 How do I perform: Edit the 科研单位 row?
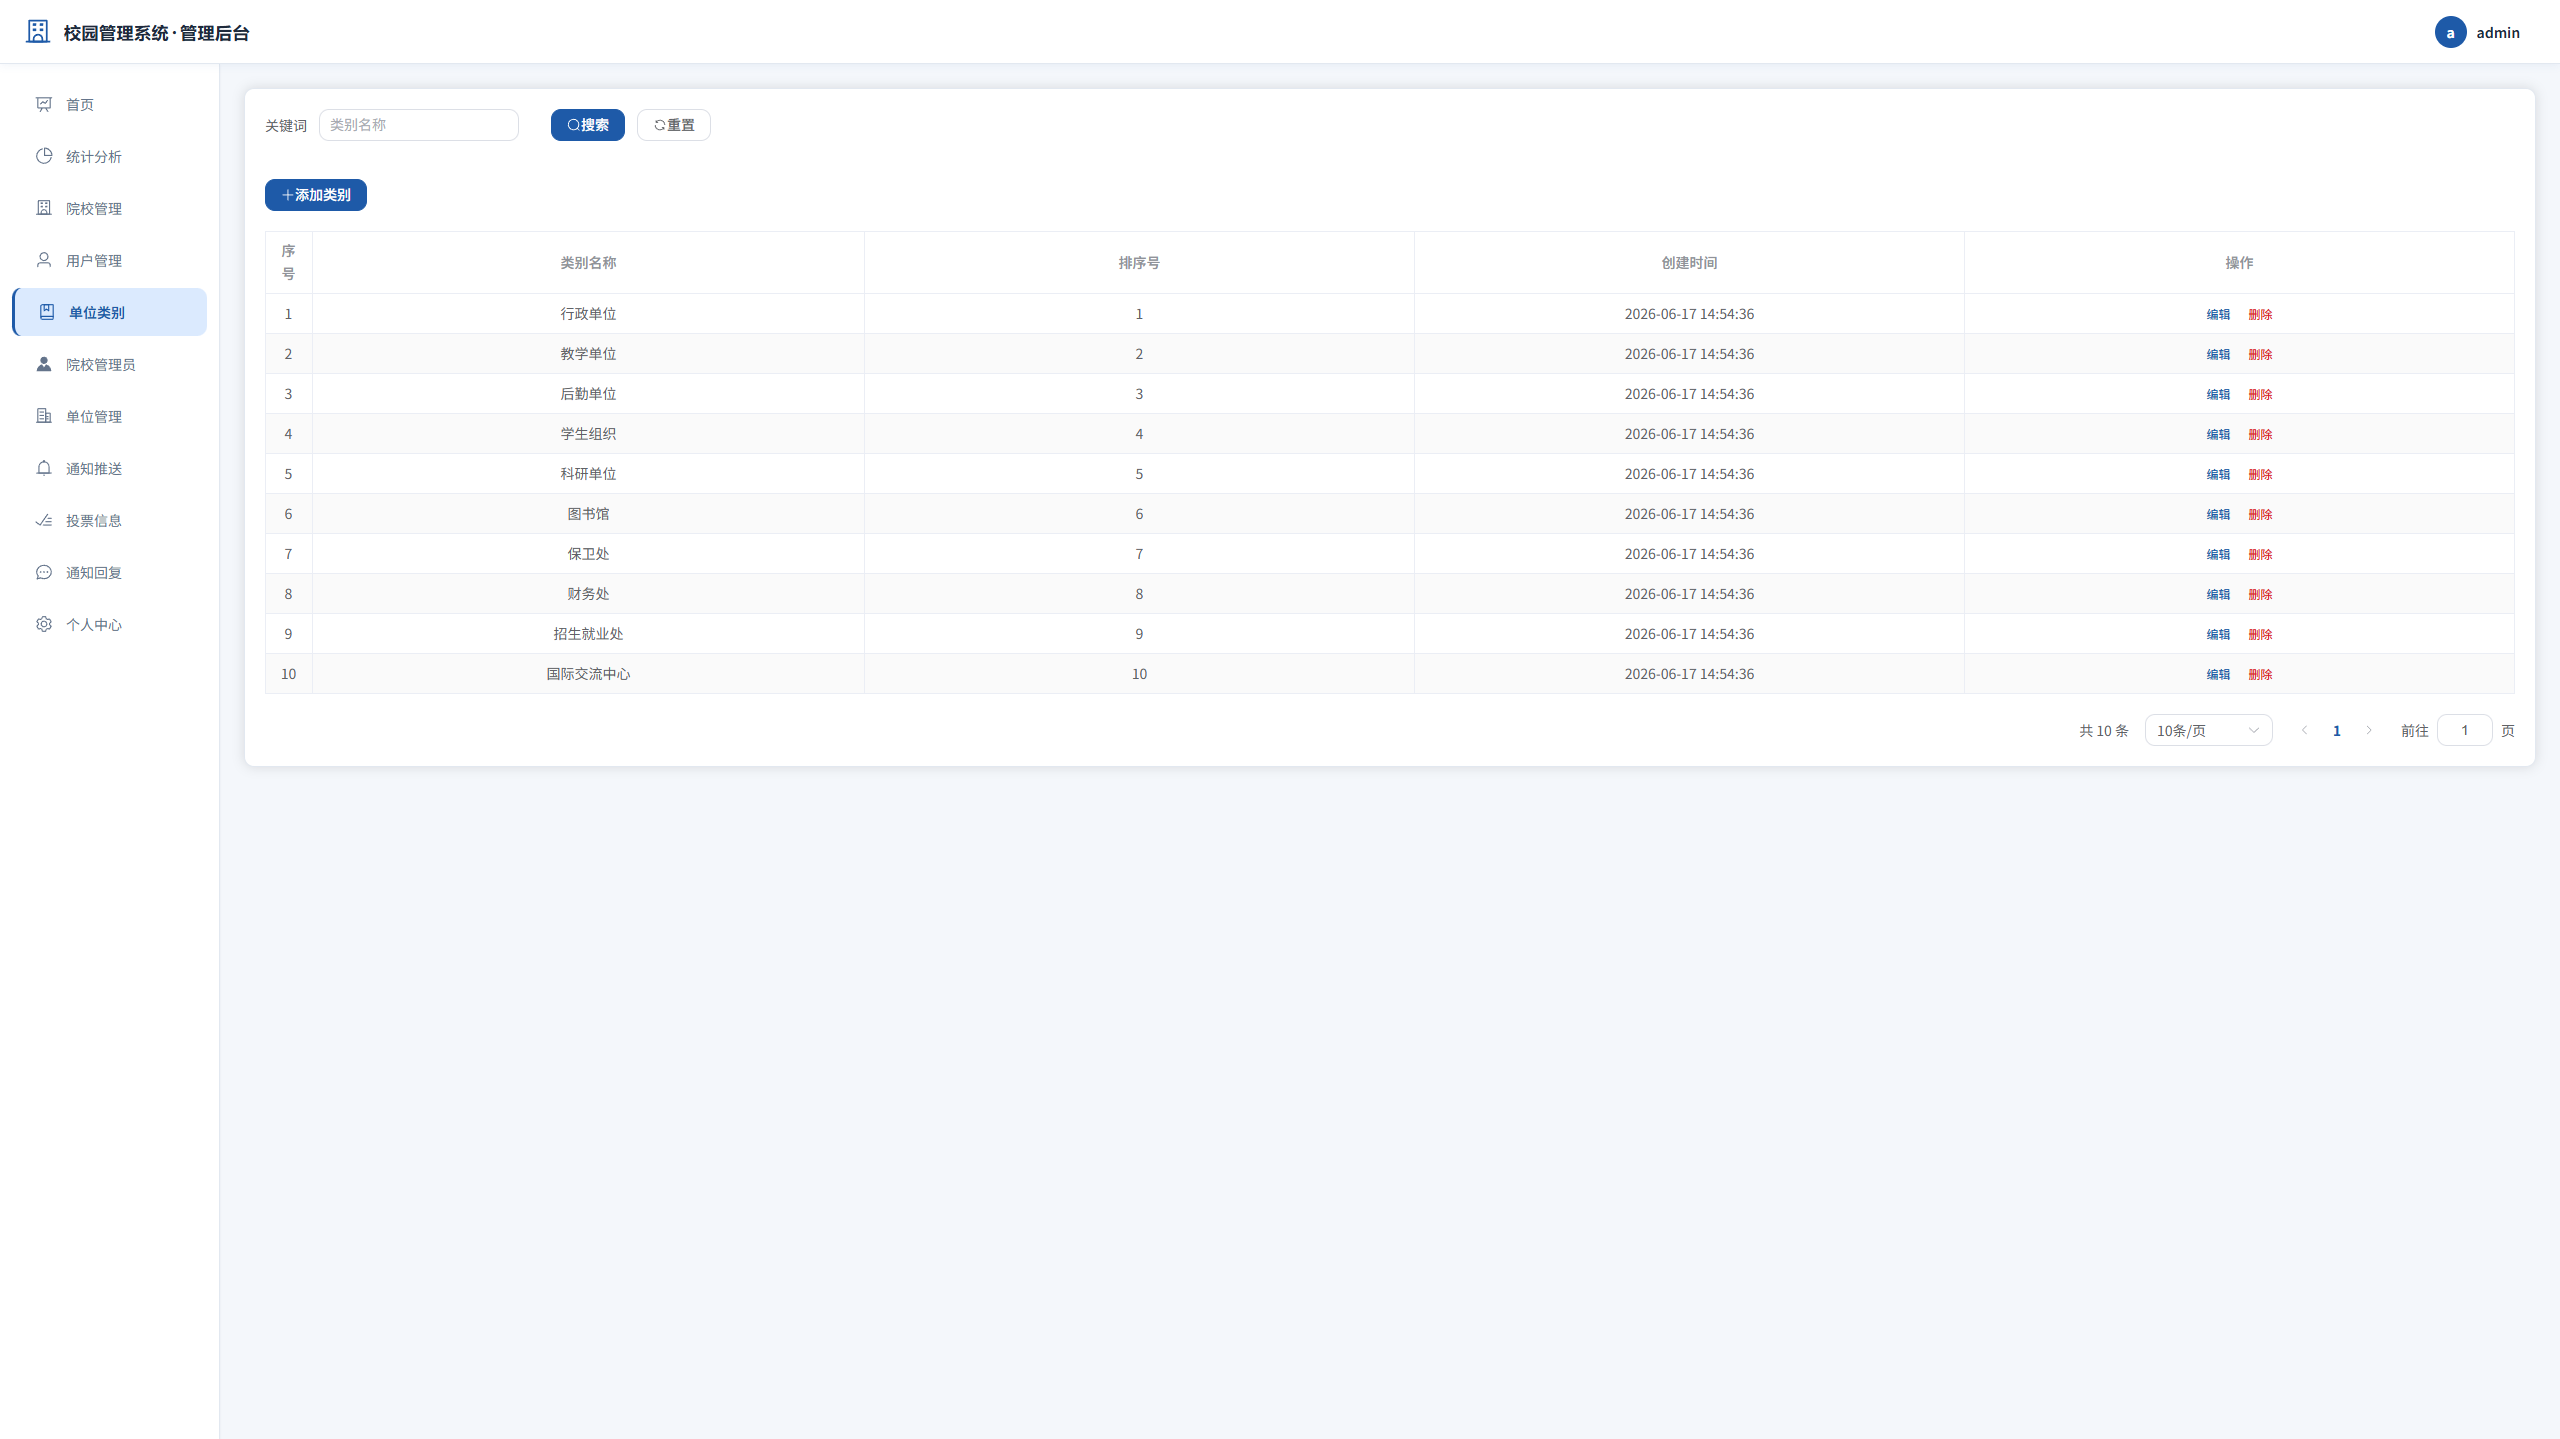click(x=2218, y=474)
